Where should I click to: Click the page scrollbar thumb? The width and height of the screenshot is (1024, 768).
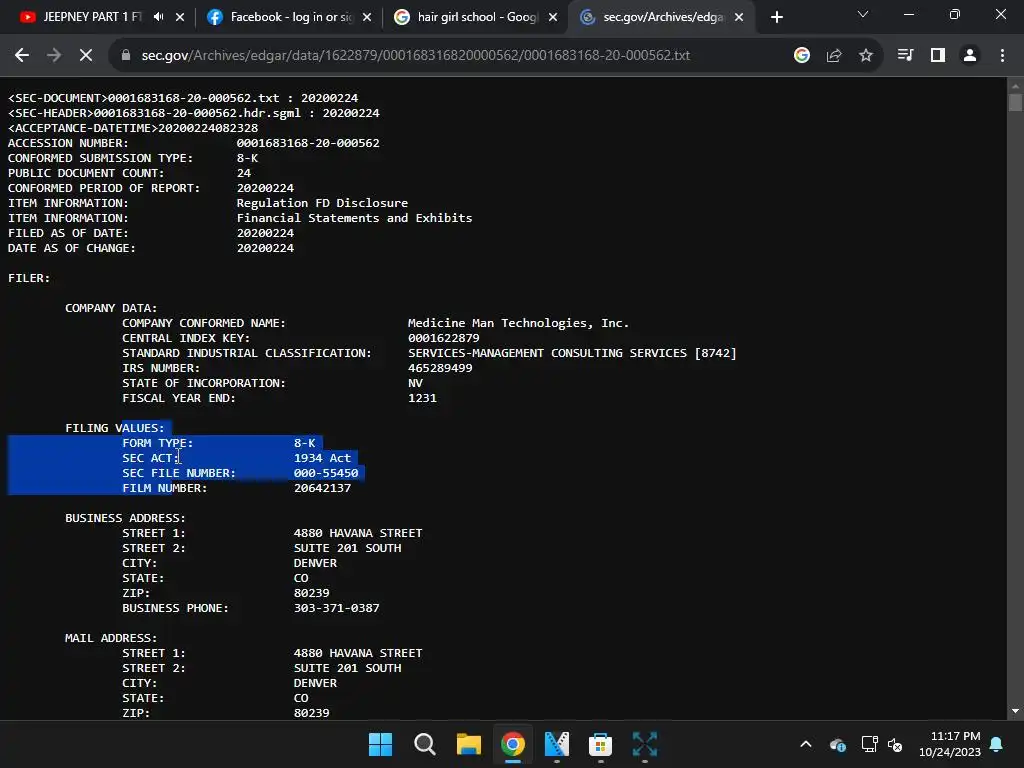coord(1015,103)
